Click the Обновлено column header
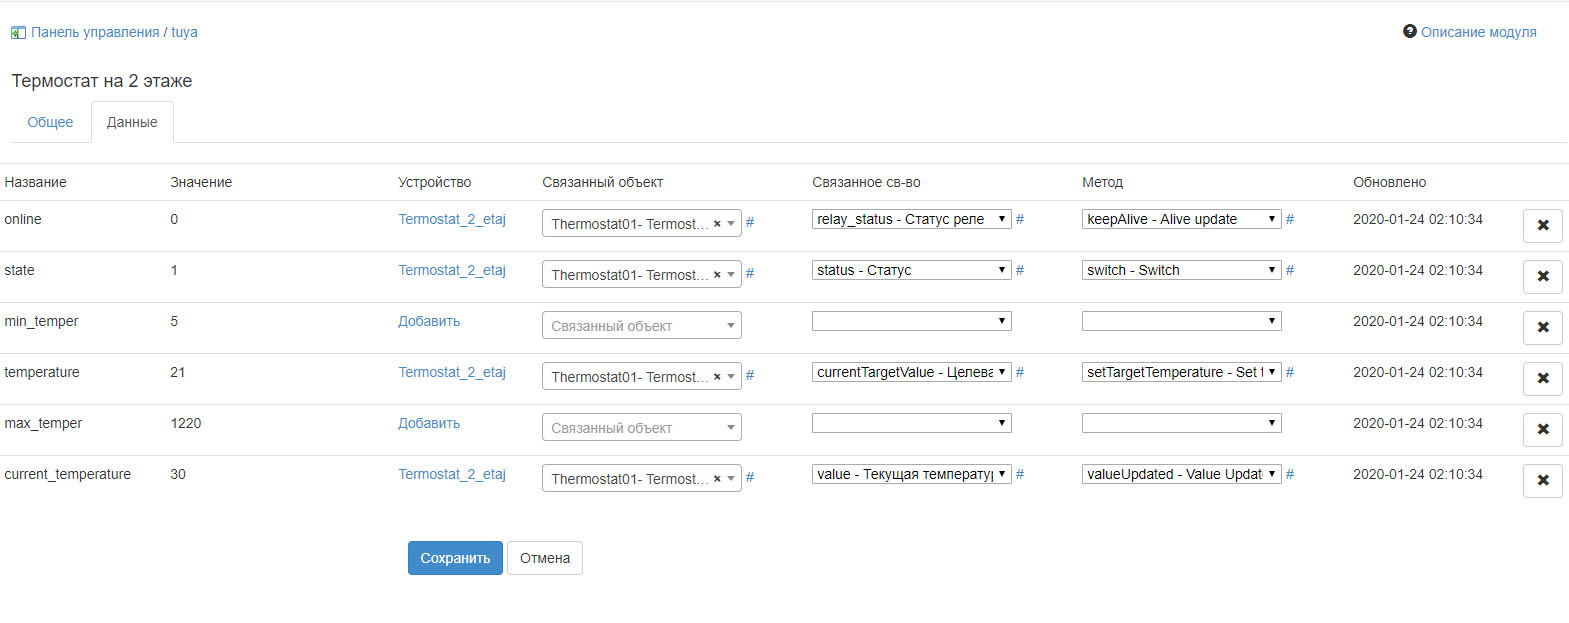This screenshot has height=623, width=1569. (1389, 182)
